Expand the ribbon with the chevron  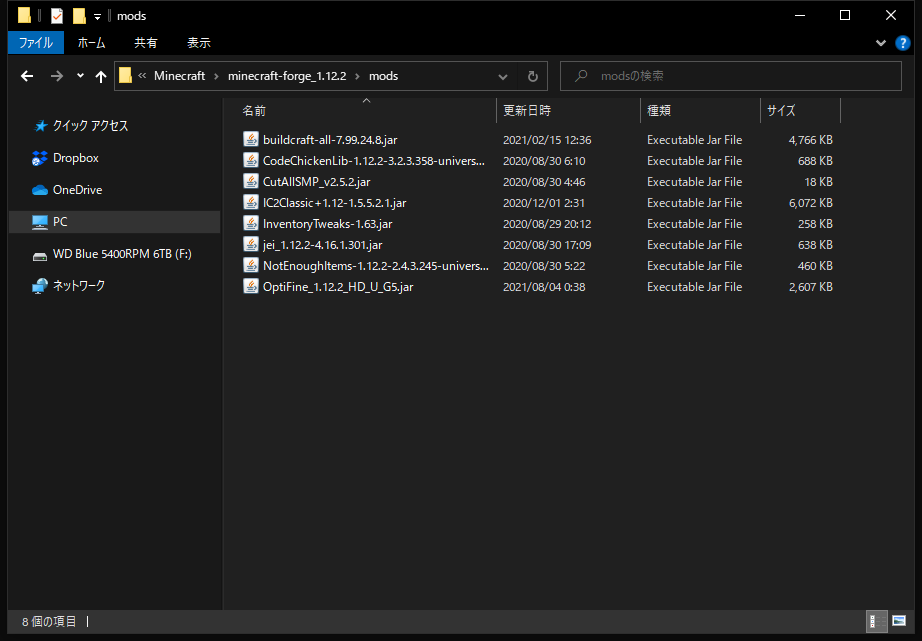[881, 43]
